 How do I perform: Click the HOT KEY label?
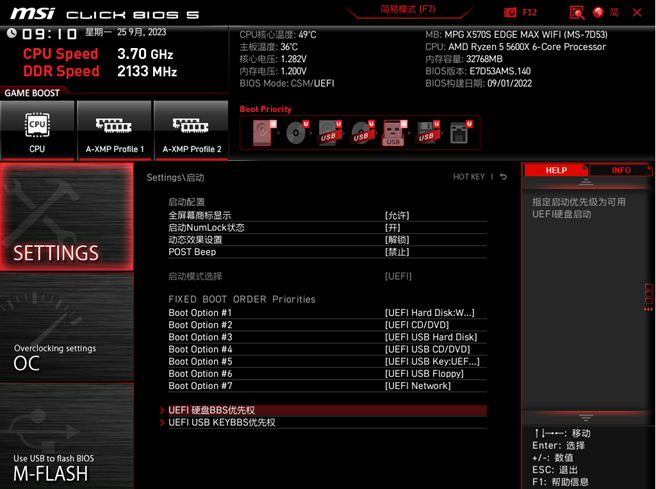coord(469,177)
